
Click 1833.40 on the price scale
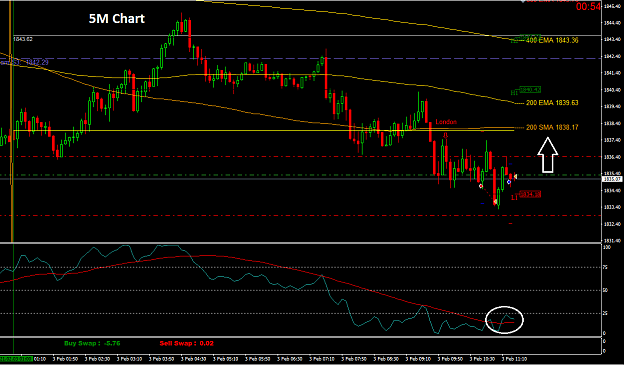tap(612, 207)
